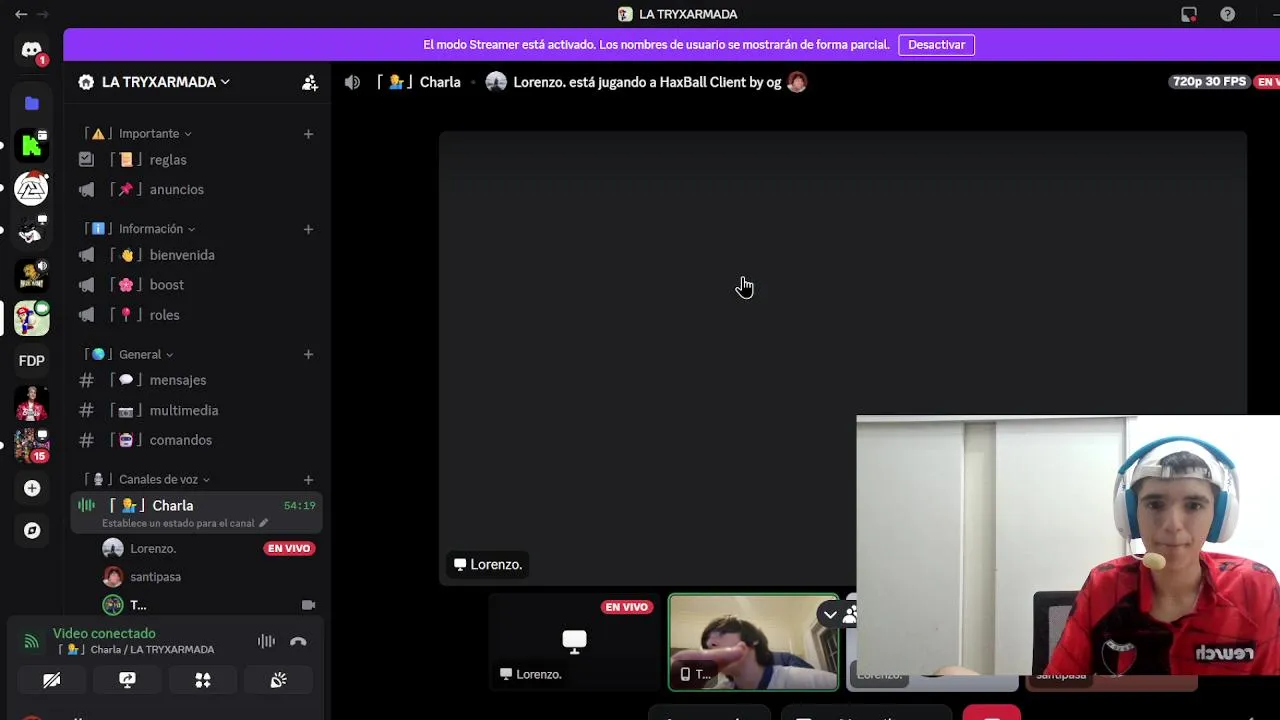Open the soundboard in voice panel
This screenshot has height=720, width=1280.
[279, 680]
